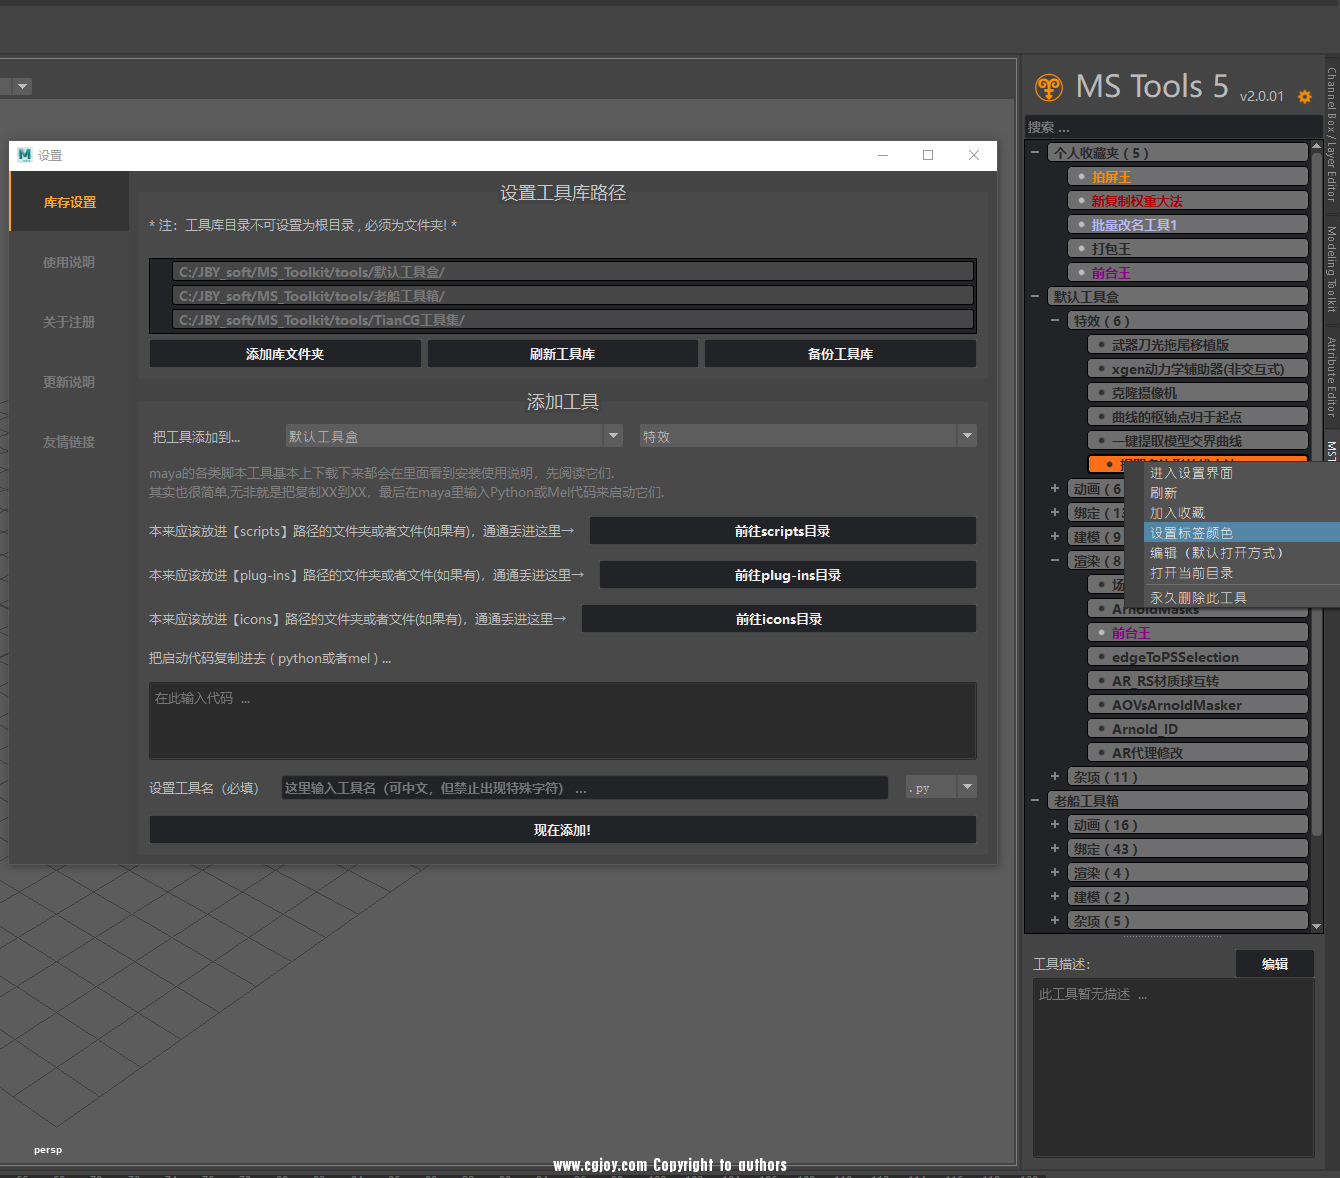Select the 默认工具盒 library path entry
Viewport: 1340px width, 1178px height.
(x=573, y=271)
